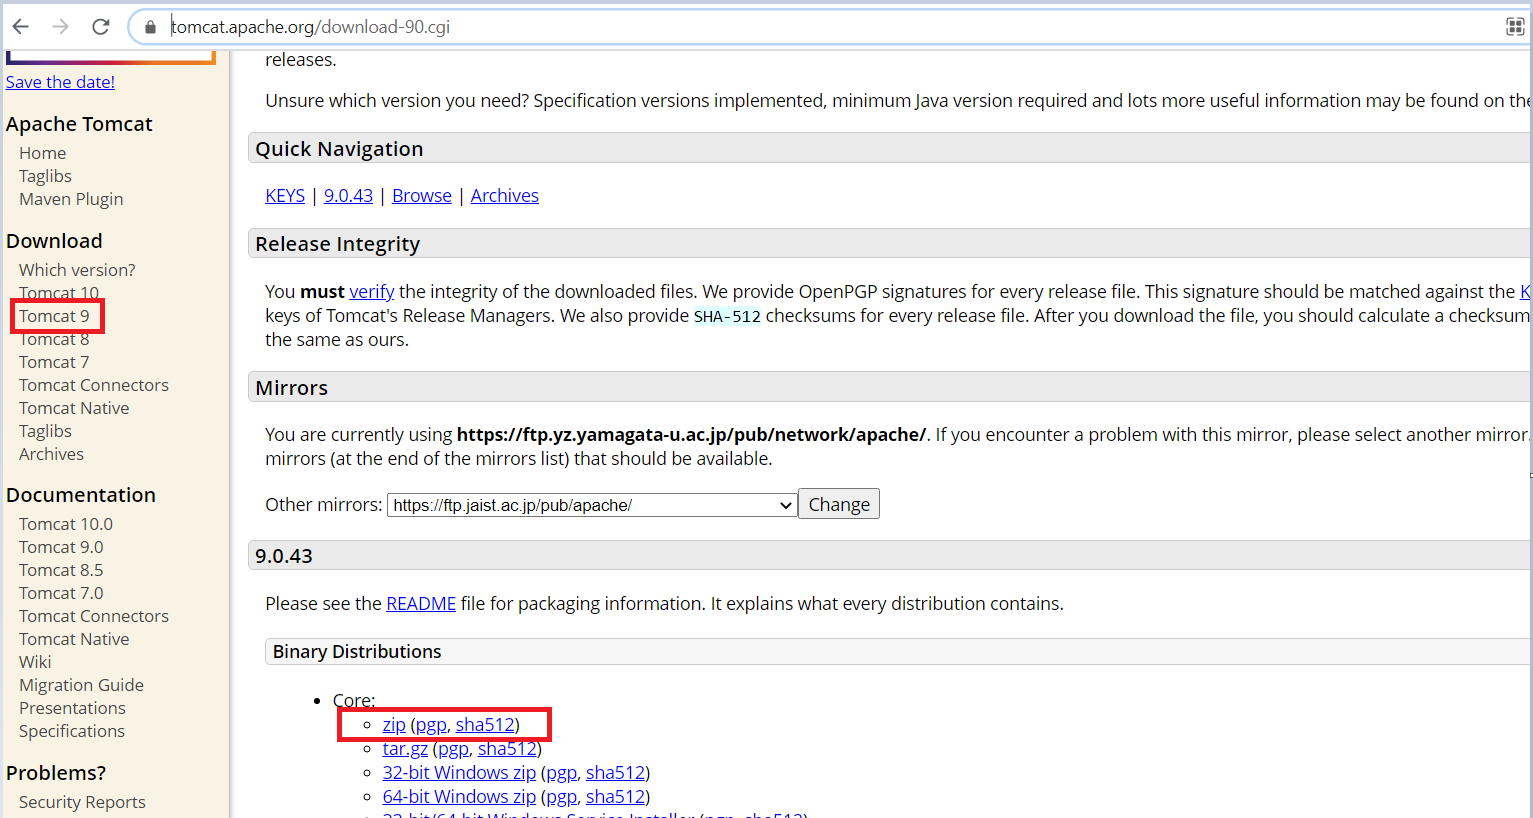This screenshot has height=818, width=1533.
Task: Open sha512 checksum for 32-bit Windows zip
Action: coord(615,773)
